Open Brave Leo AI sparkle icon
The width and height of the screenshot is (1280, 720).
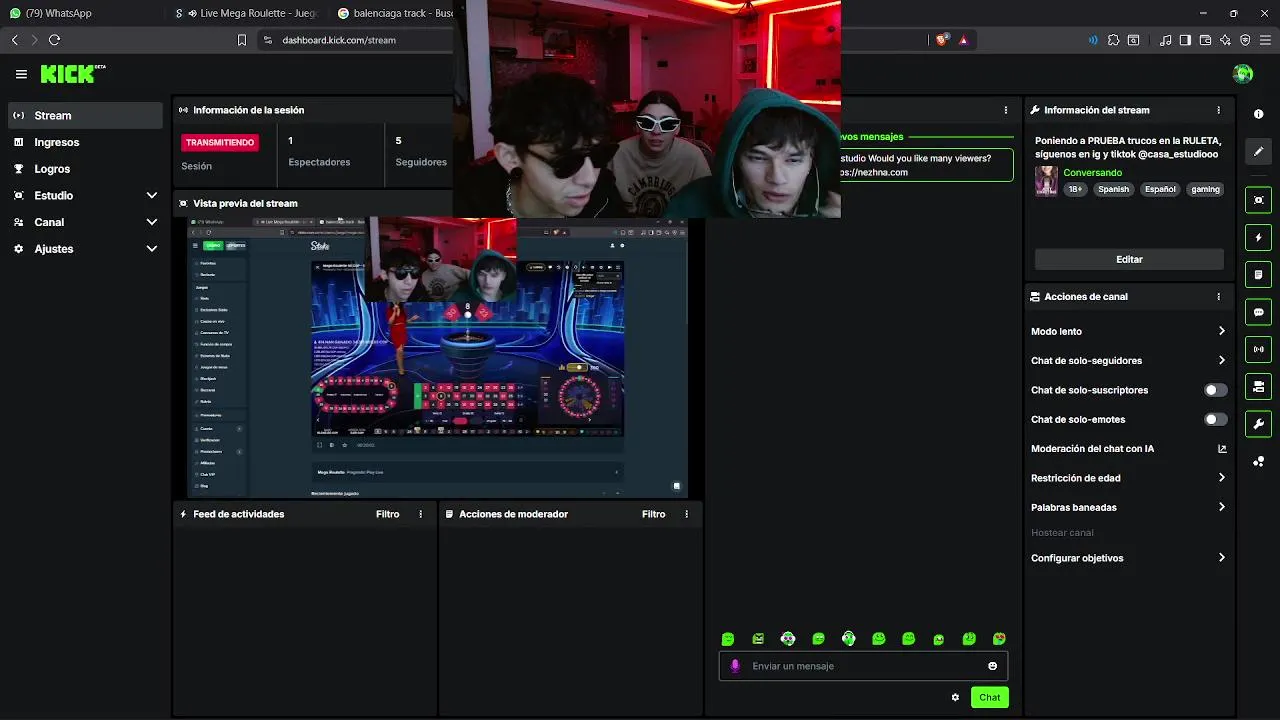click(1225, 40)
